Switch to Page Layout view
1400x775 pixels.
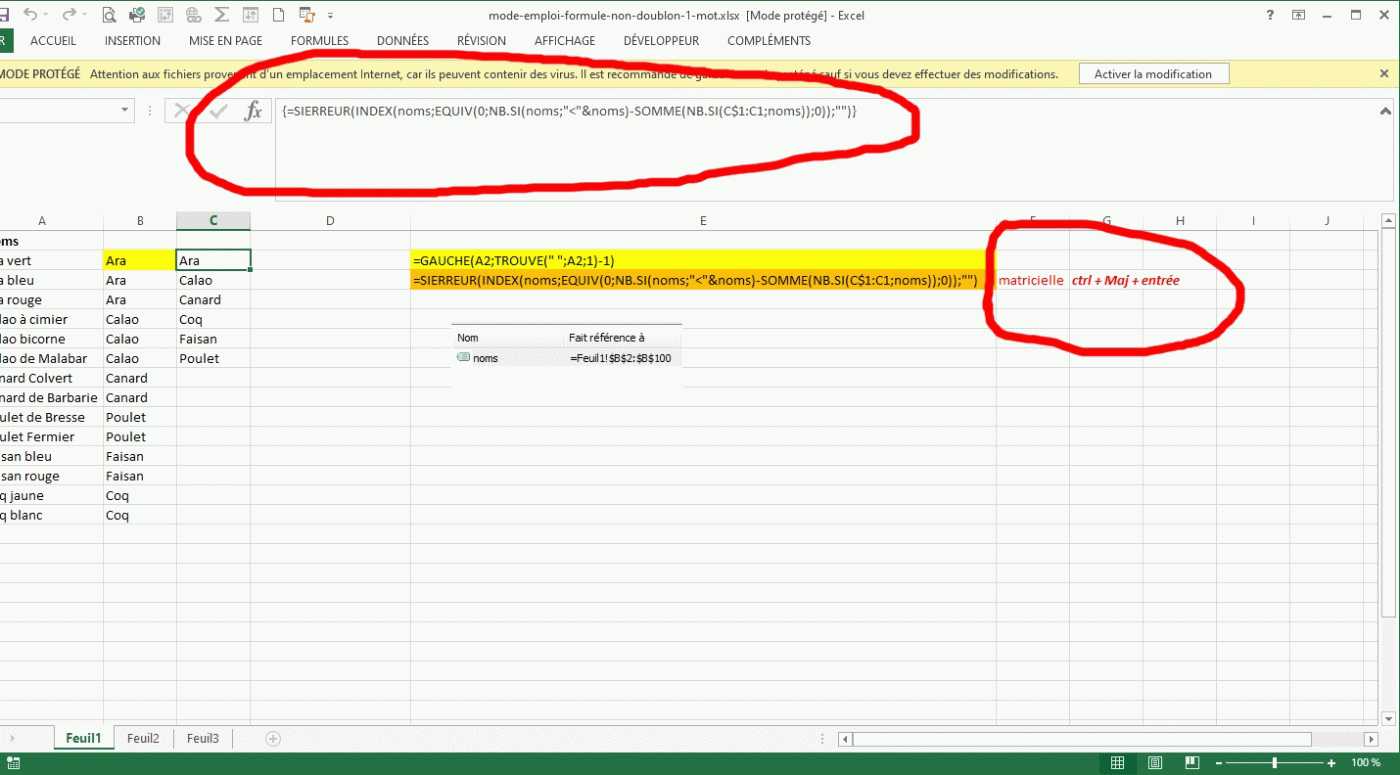(x=1154, y=764)
